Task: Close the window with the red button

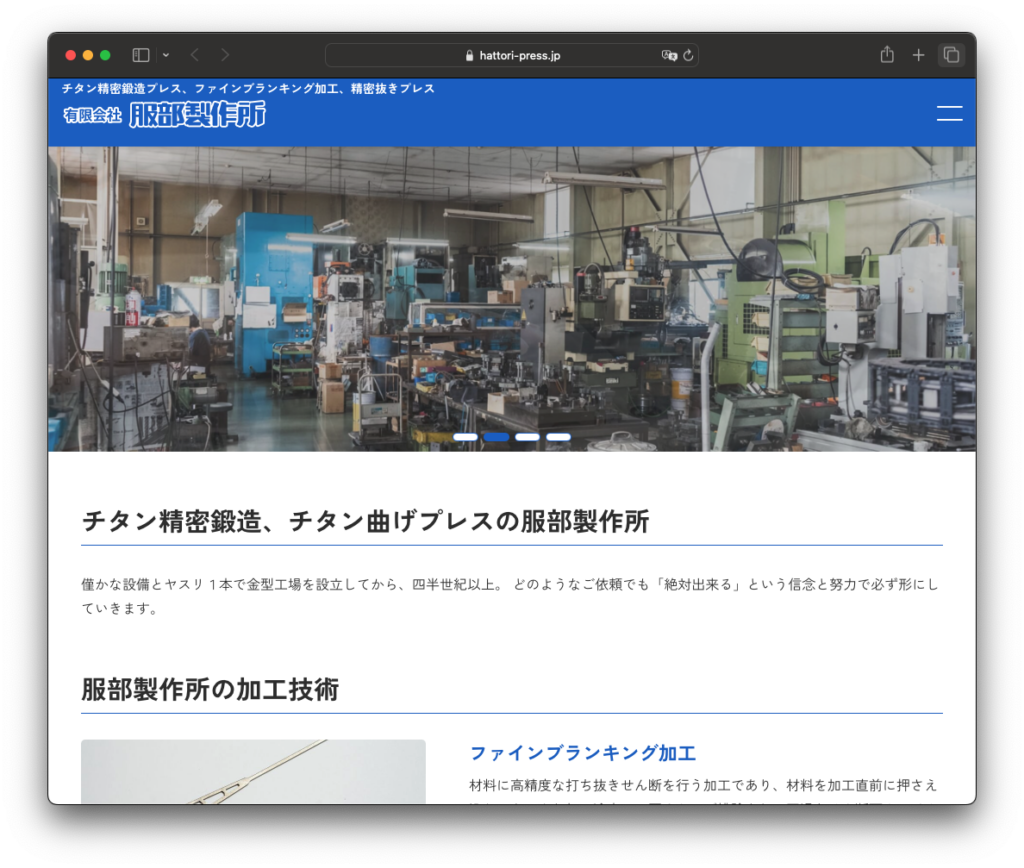Action: (x=71, y=56)
